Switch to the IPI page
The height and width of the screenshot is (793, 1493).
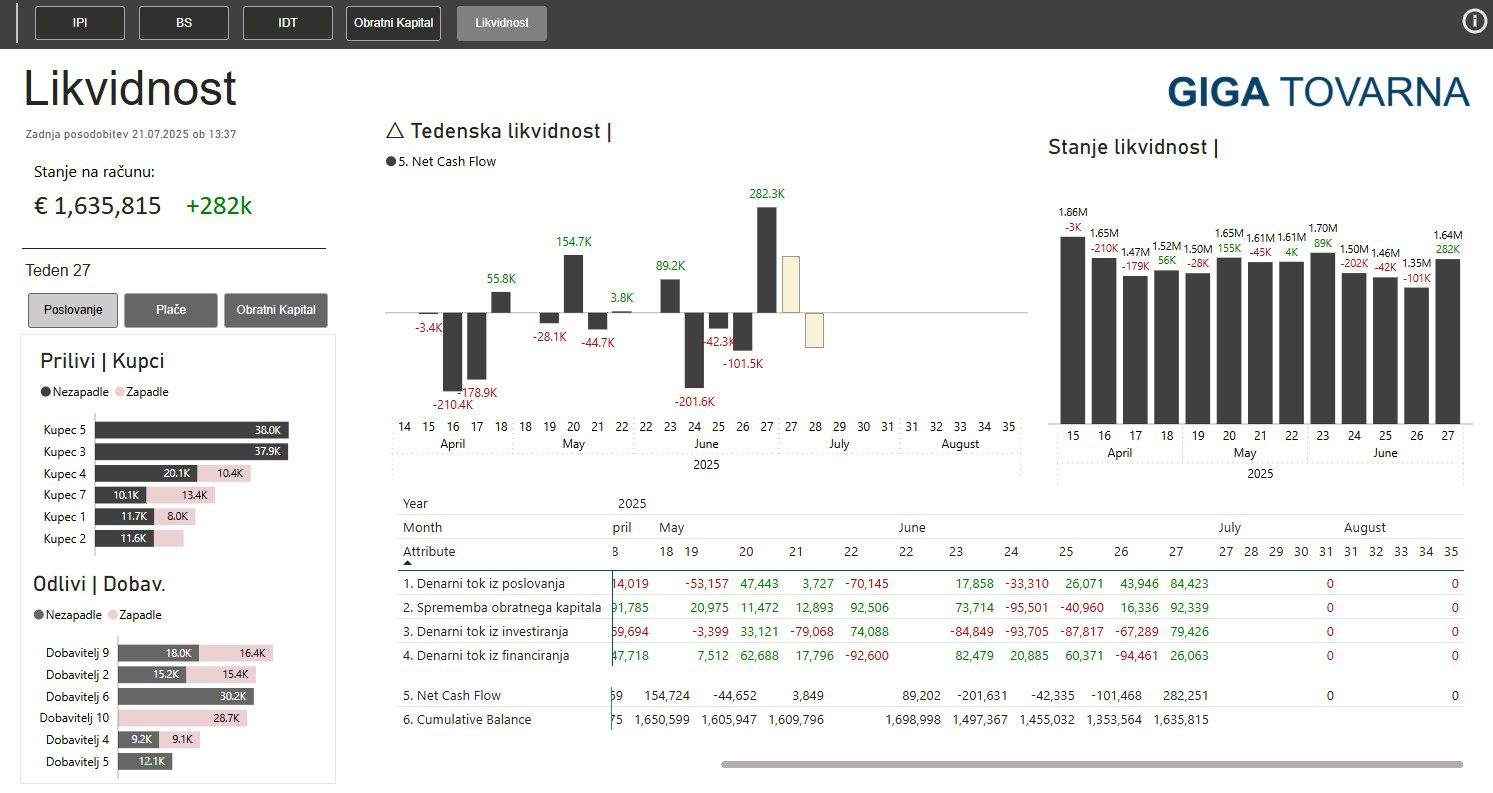pos(79,22)
